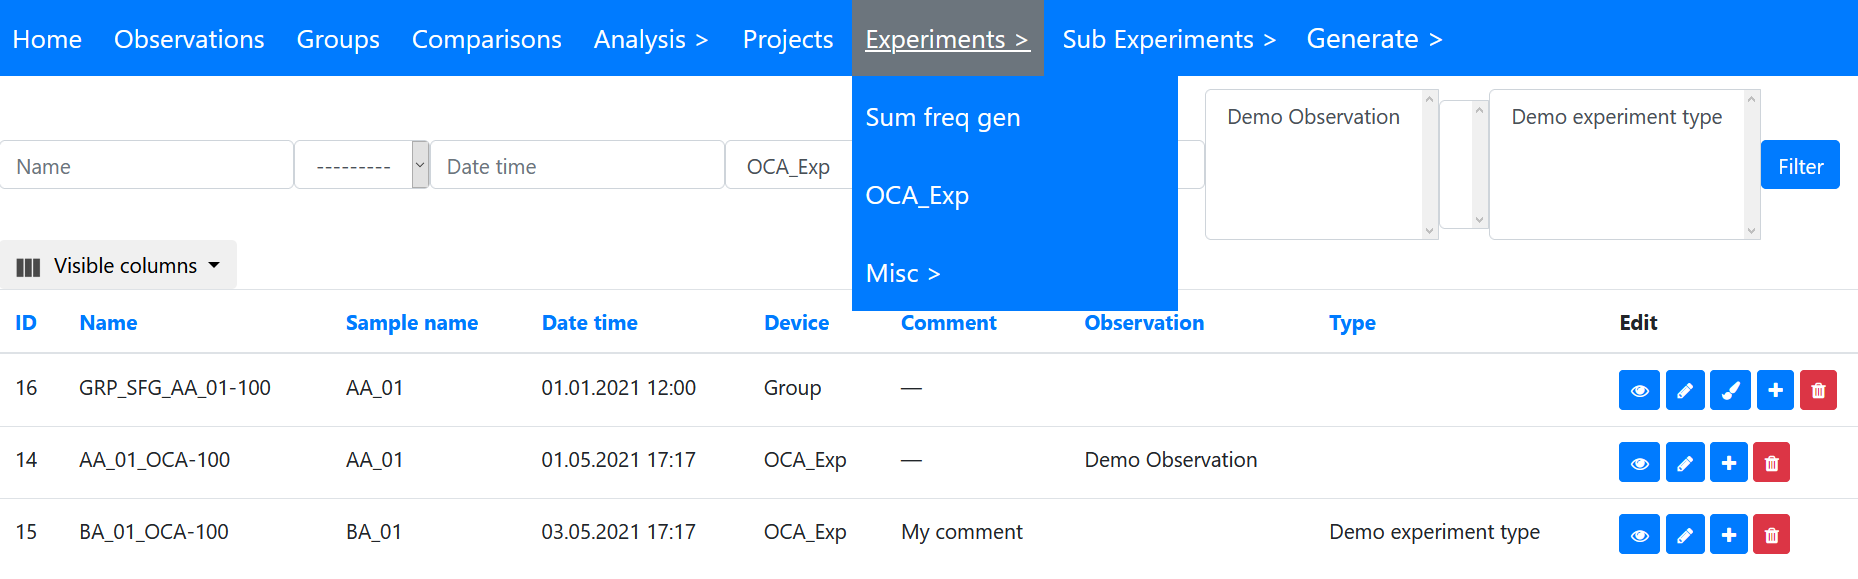Screen dimensions: 1858x579
Task: Click the Name filter input field
Action: tap(147, 166)
